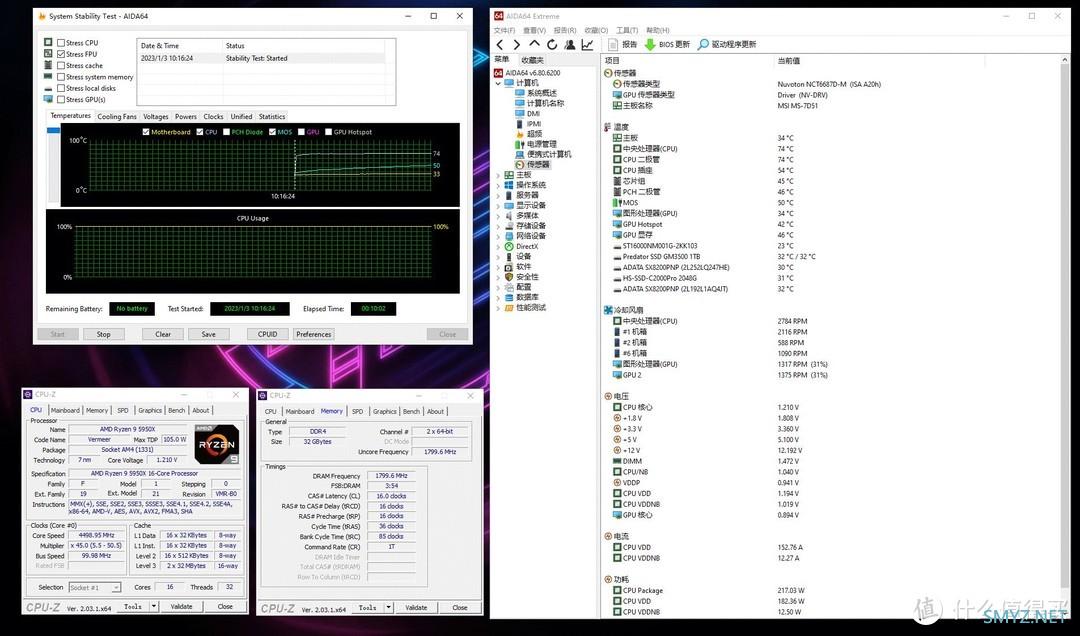Open the graph icon in AIDA64 toolbar
The height and width of the screenshot is (636, 1080).
click(588, 45)
